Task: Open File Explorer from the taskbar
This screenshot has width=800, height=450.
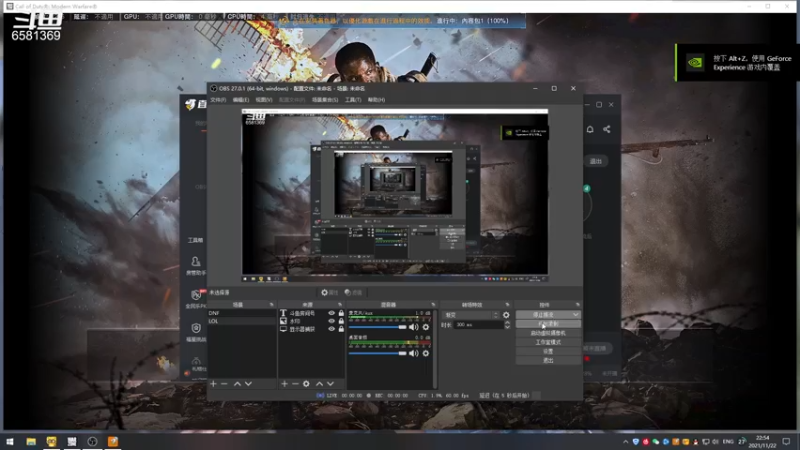Action: click(x=31, y=441)
